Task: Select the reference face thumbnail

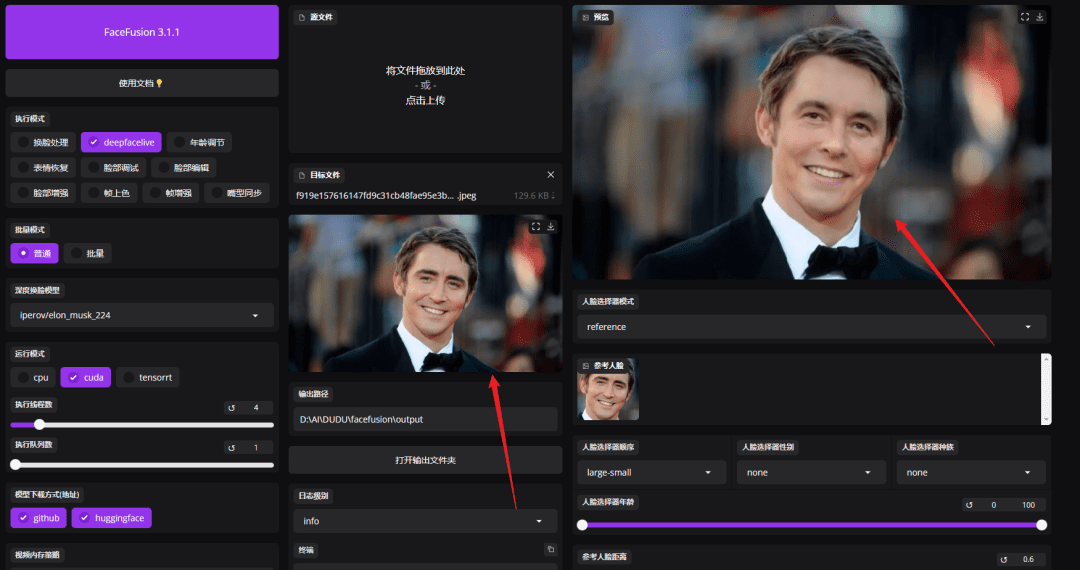Action: coord(608,390)
